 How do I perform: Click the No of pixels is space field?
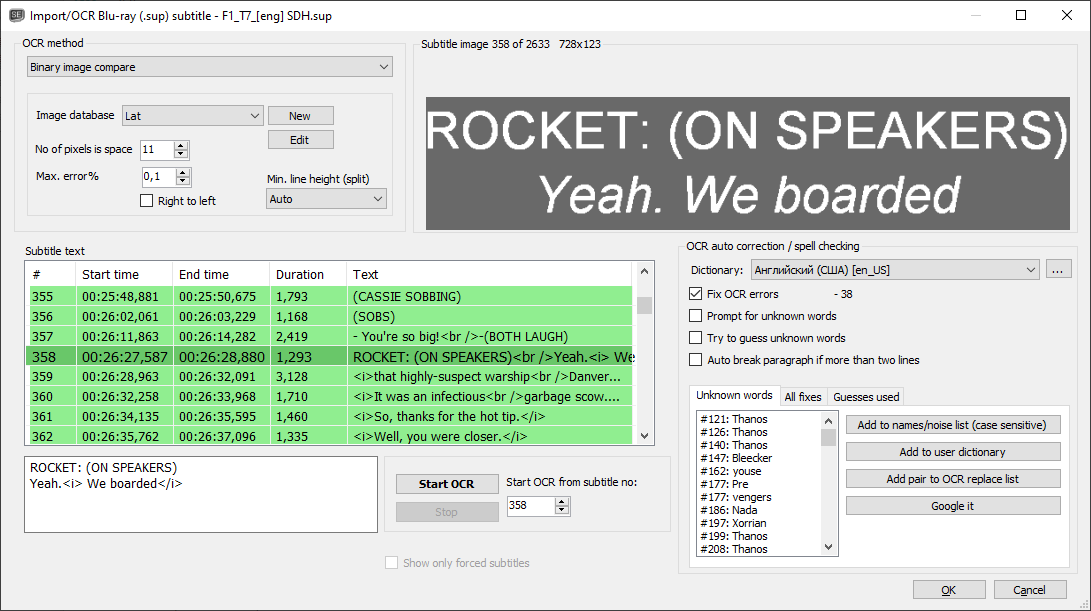point(157,150)
